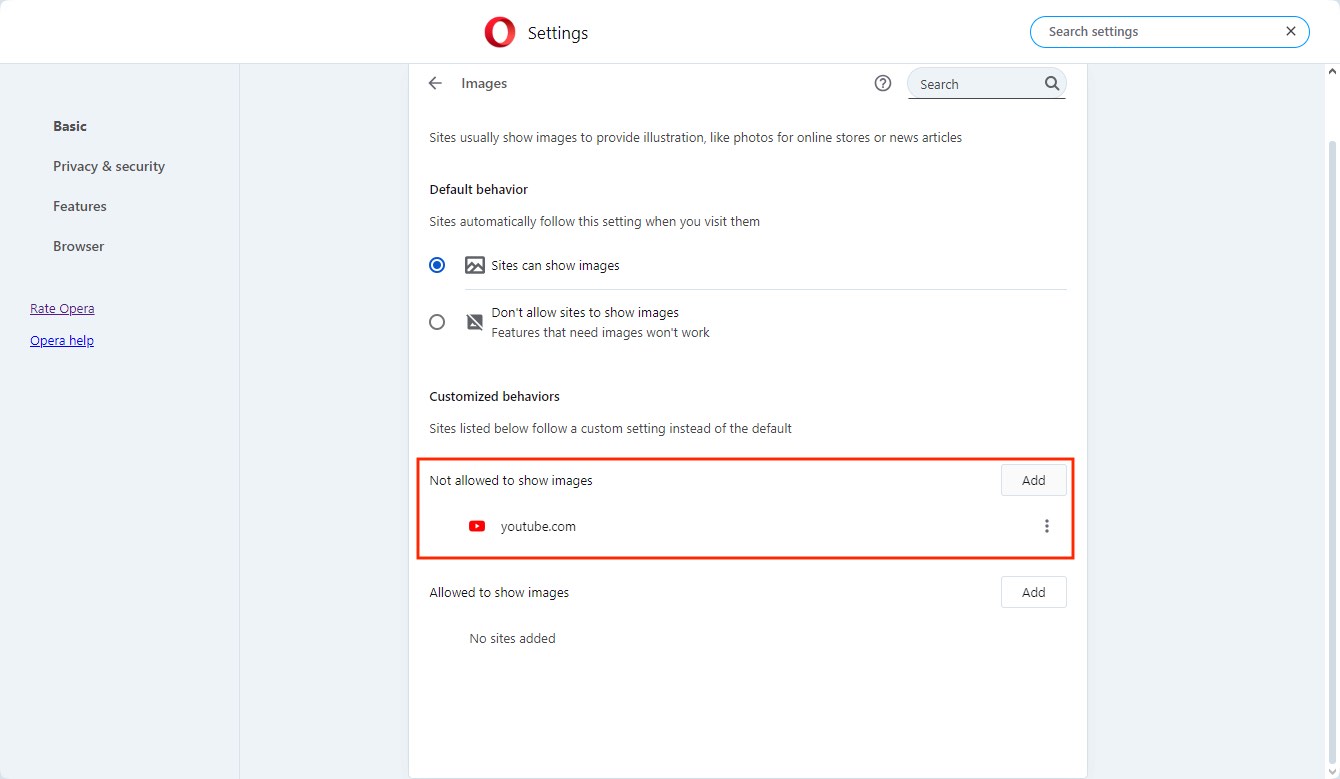Open the Browser settings section
1340x779 pixels.
pos(78,246)
